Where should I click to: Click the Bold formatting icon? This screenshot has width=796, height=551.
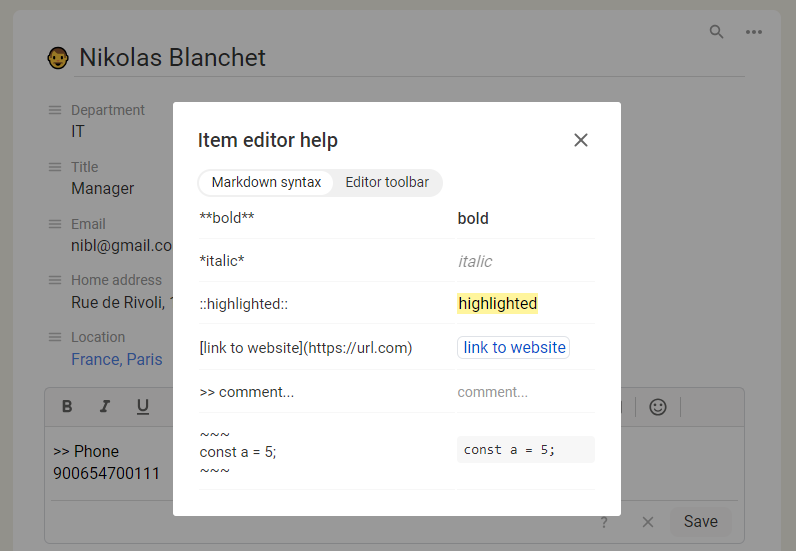(67, 406)
